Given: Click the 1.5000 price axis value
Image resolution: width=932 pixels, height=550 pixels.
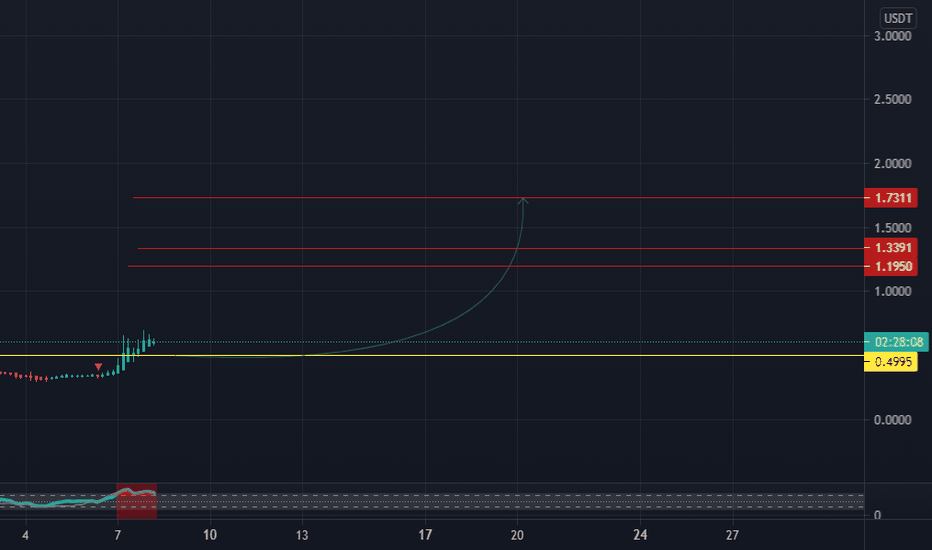Looking at the screenshot, I should coord(892,228).
